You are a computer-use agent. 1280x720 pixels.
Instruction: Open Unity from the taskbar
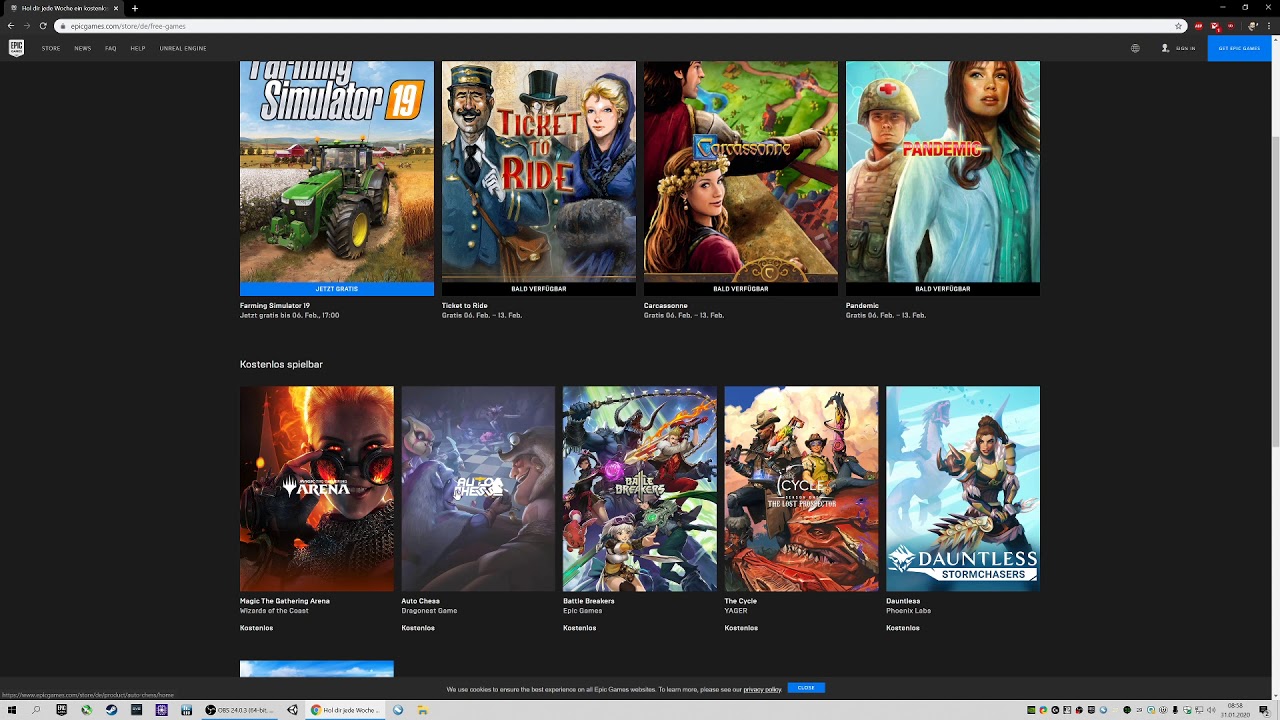click(x=292, y=710)
